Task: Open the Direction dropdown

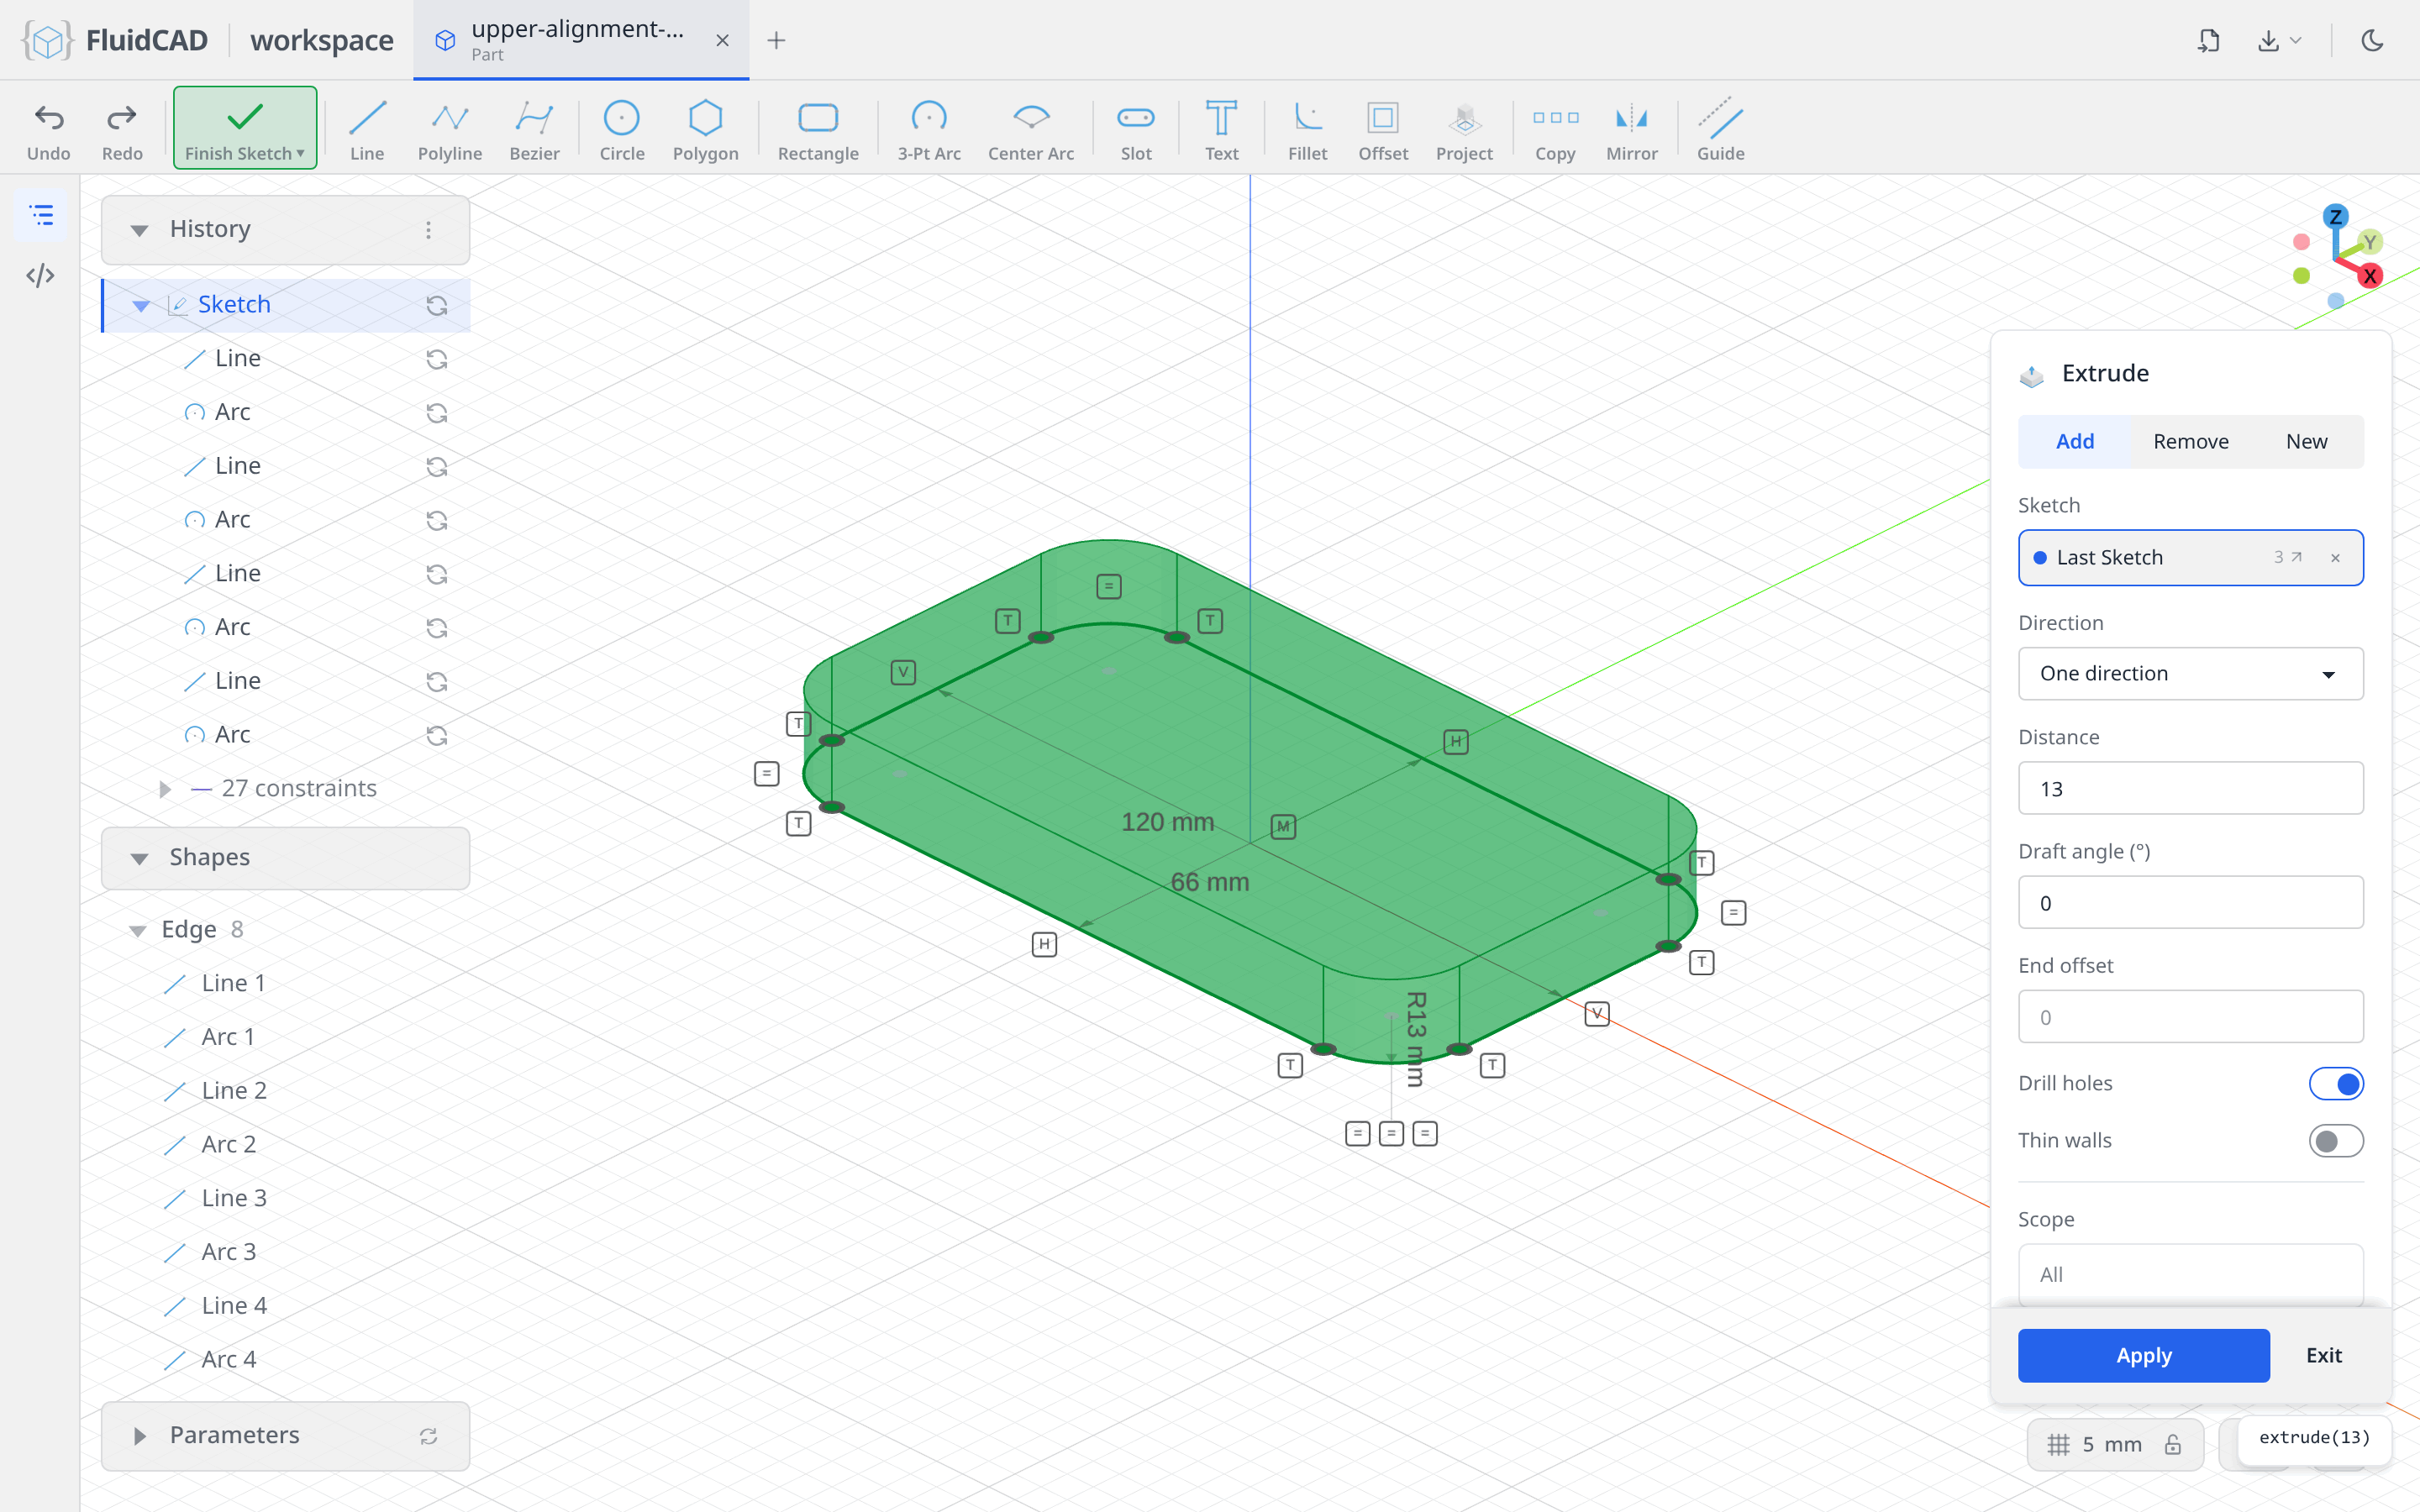Action: click(x=2190, y=673)
